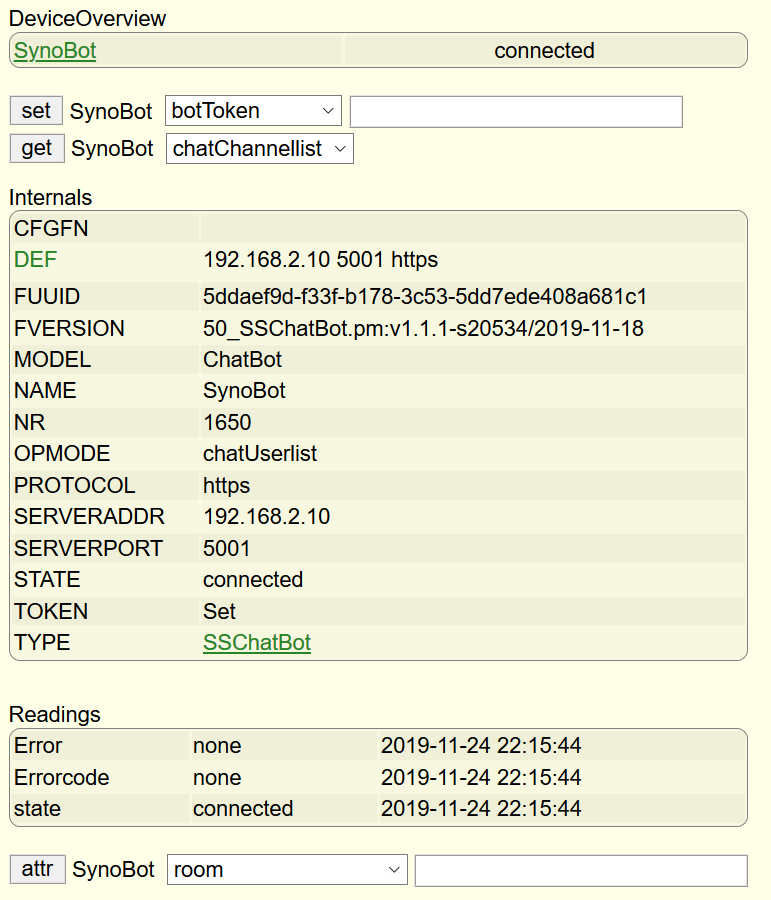Focus the set value input field
The image size is (771, 900).
tap(516, 111)
